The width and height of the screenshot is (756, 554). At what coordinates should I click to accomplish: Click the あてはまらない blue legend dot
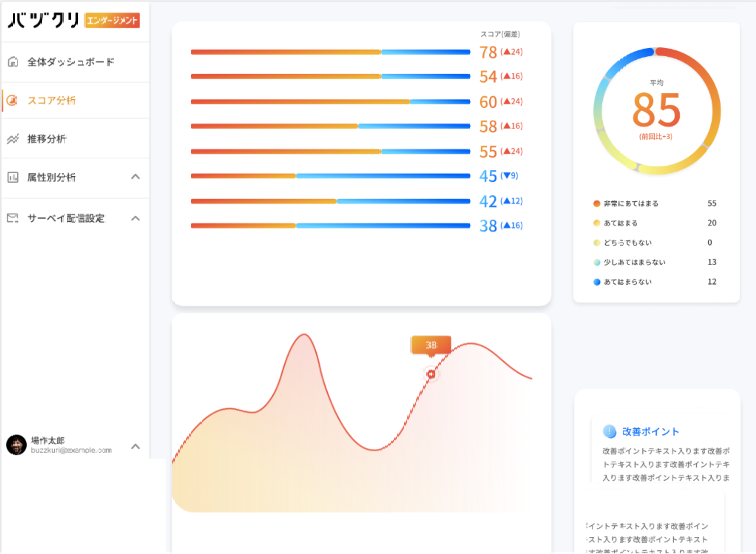597,282
